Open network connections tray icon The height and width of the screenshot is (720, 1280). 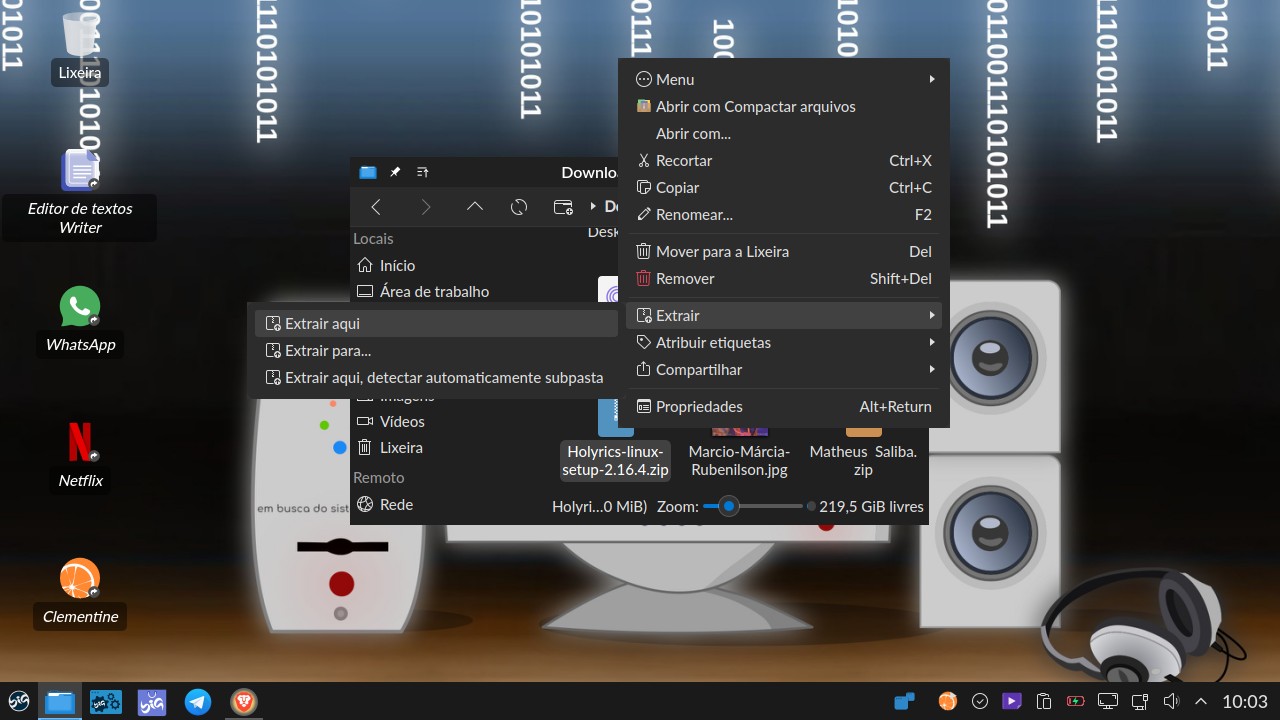pos(1139,701)
